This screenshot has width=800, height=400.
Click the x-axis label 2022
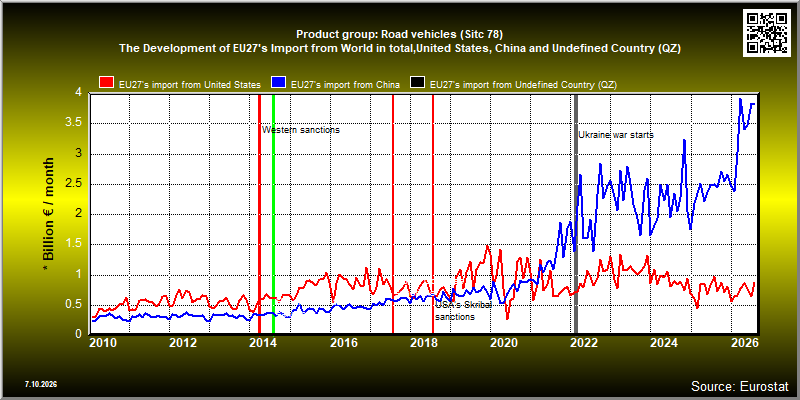pyautogui.click(x=583, y=342)
